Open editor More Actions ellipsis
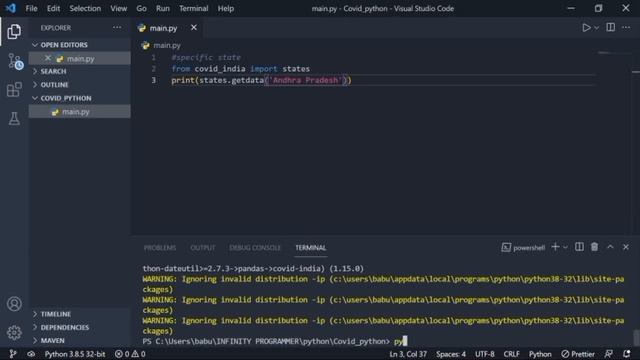Image resolution: width=640 pixels, height=360 pixels. (x=626, y=27)
